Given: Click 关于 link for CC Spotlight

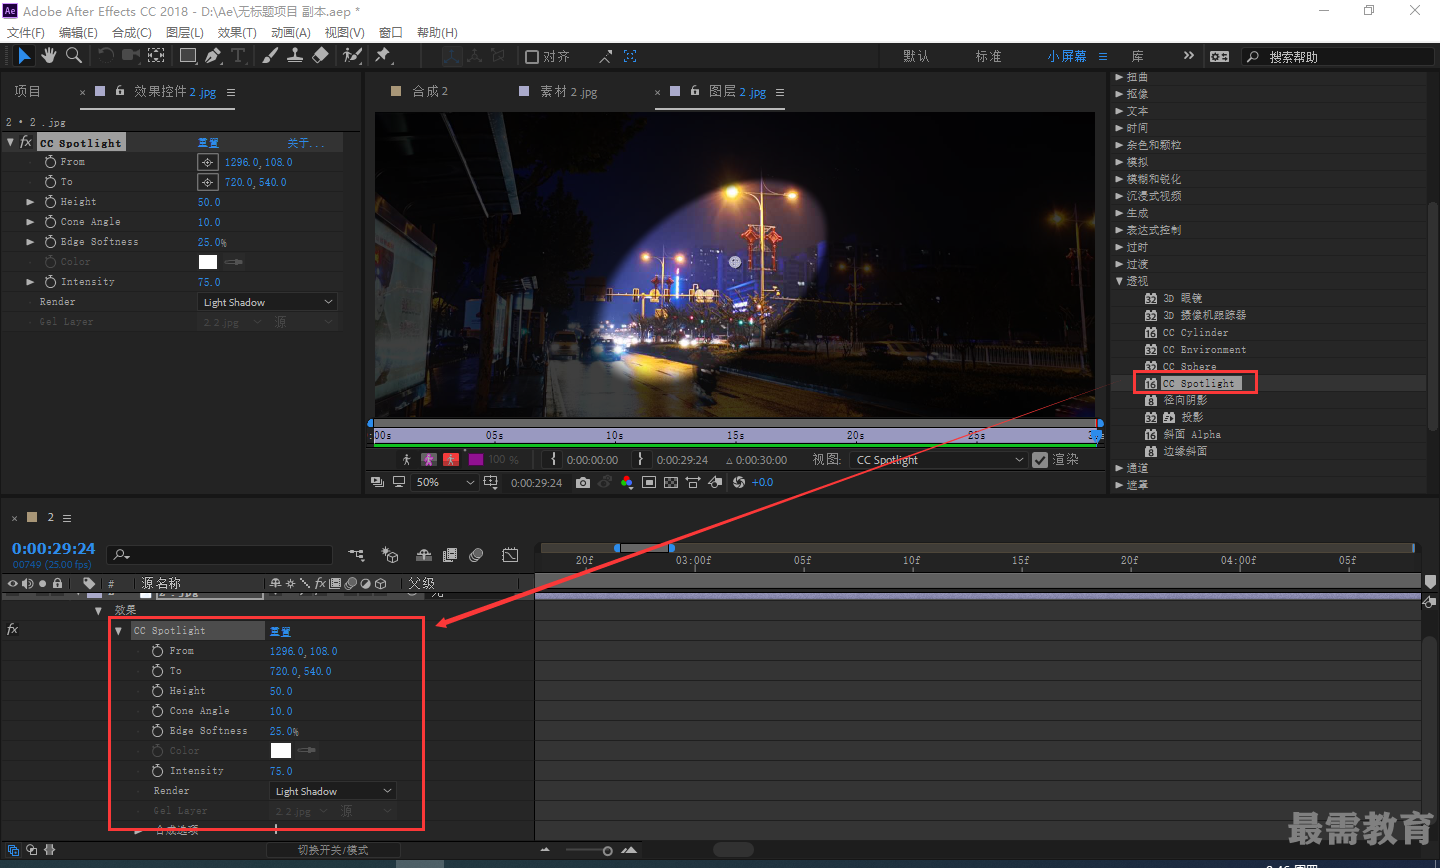Looking at the screenshot, I should coord(305,143).
